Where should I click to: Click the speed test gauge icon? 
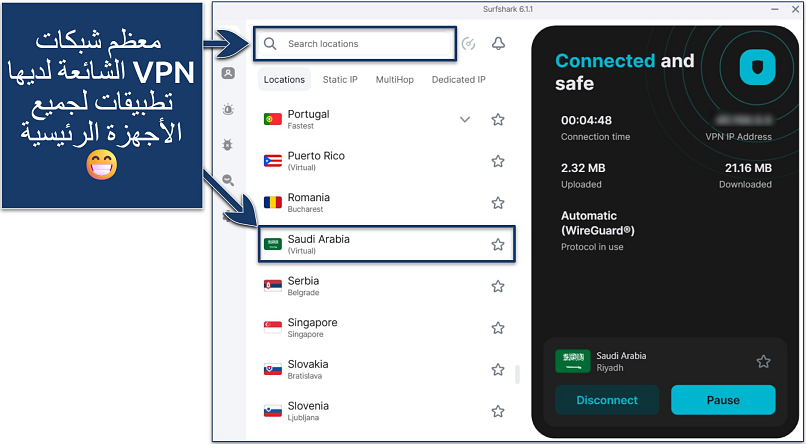point(468,44)
